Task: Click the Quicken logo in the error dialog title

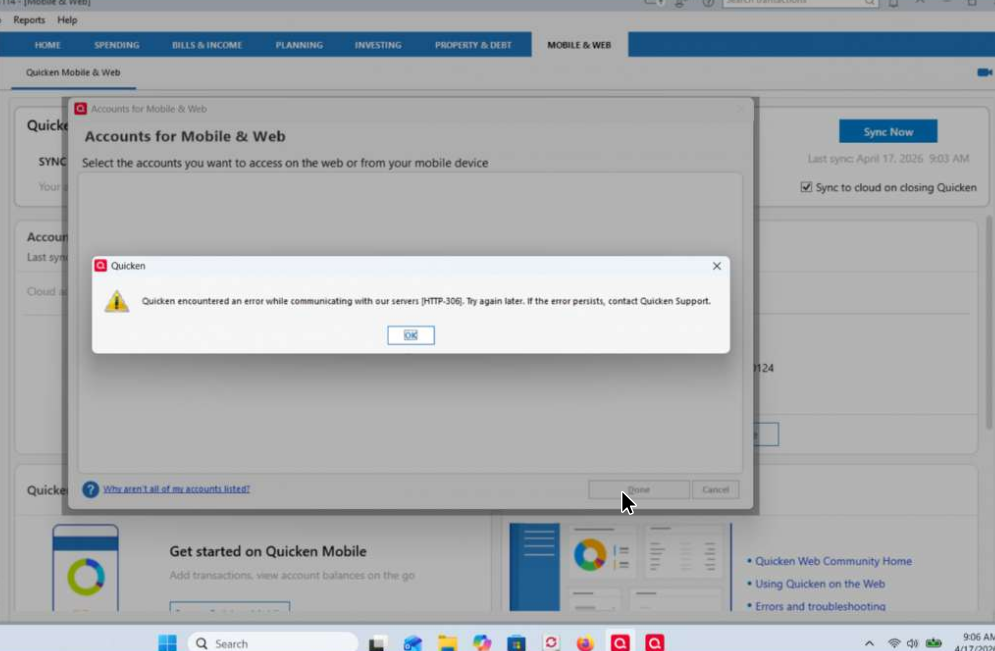Action: (100, 265)
